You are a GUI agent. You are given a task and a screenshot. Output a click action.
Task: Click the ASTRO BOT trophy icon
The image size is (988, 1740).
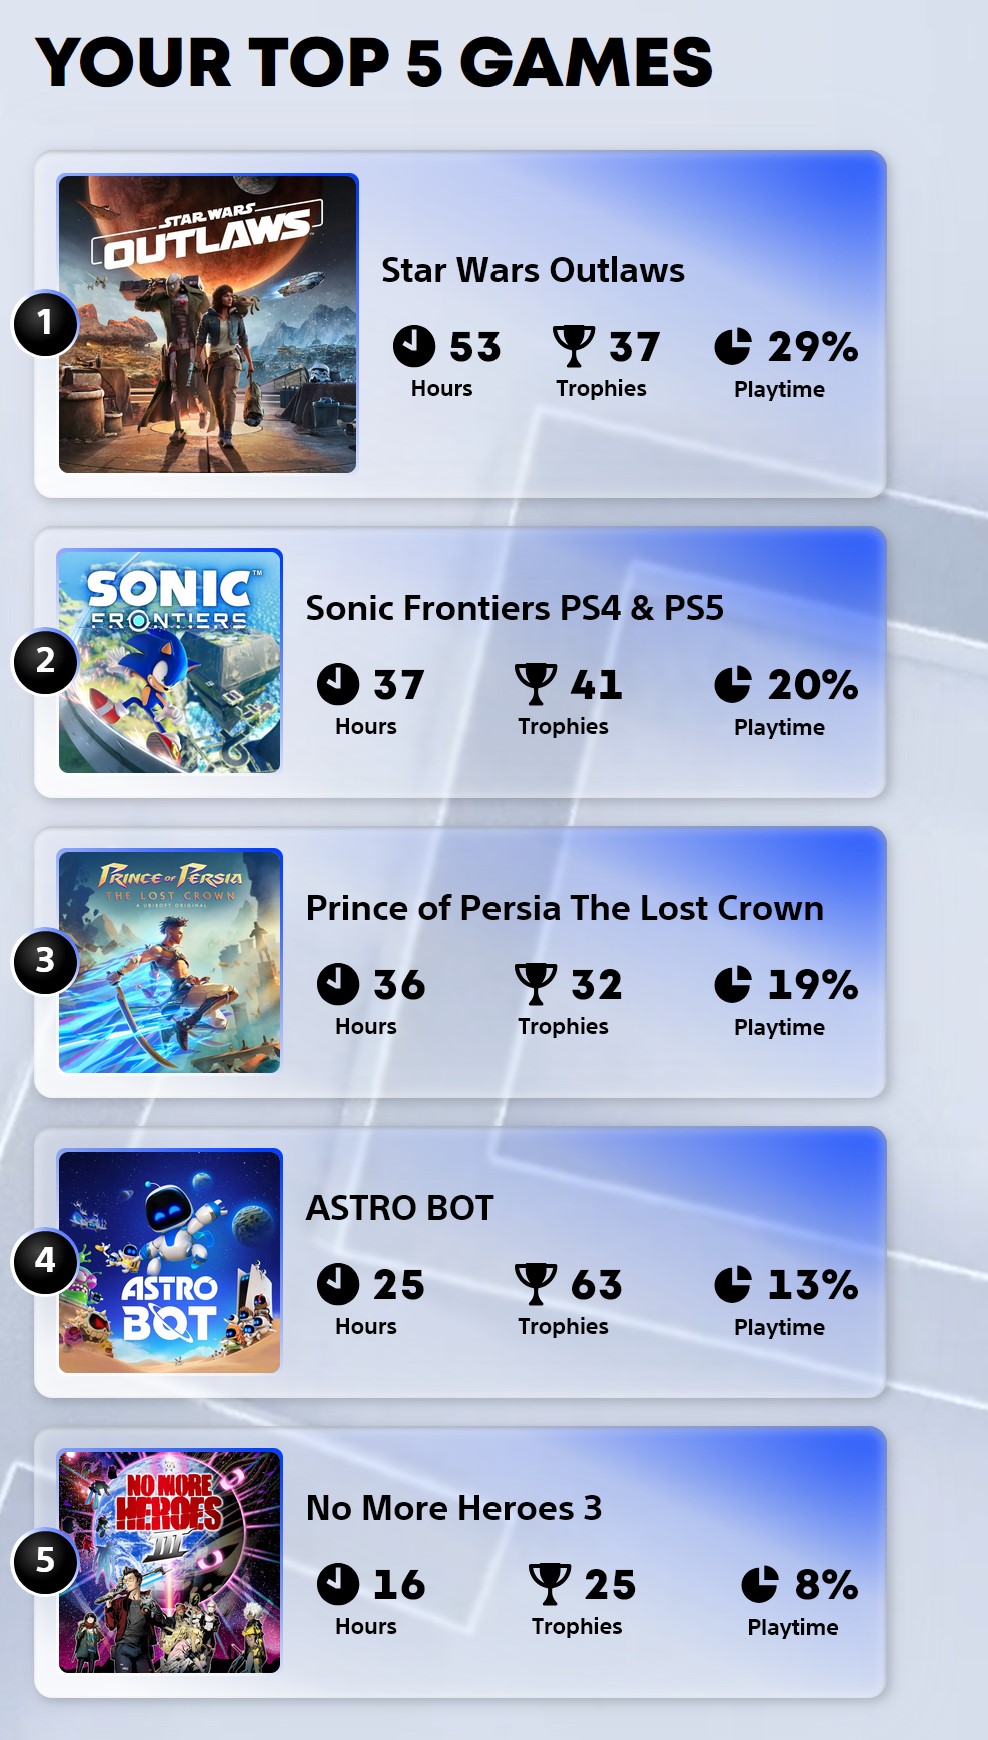536,1284
